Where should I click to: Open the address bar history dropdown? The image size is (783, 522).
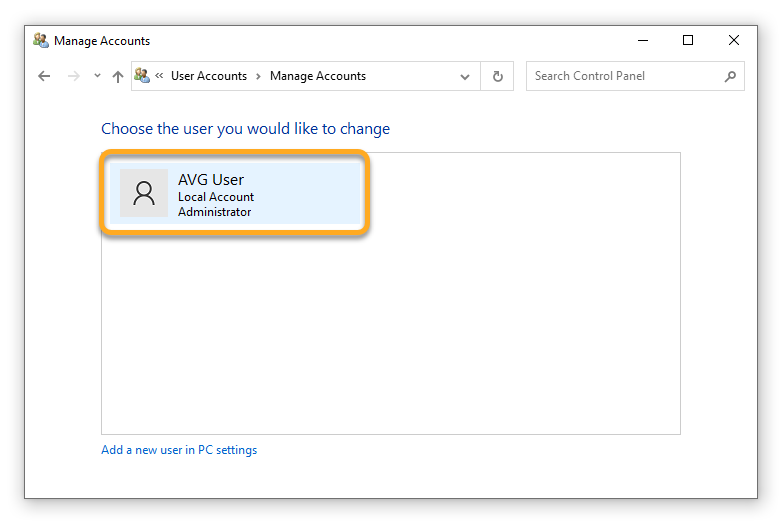tap(465, 76)
